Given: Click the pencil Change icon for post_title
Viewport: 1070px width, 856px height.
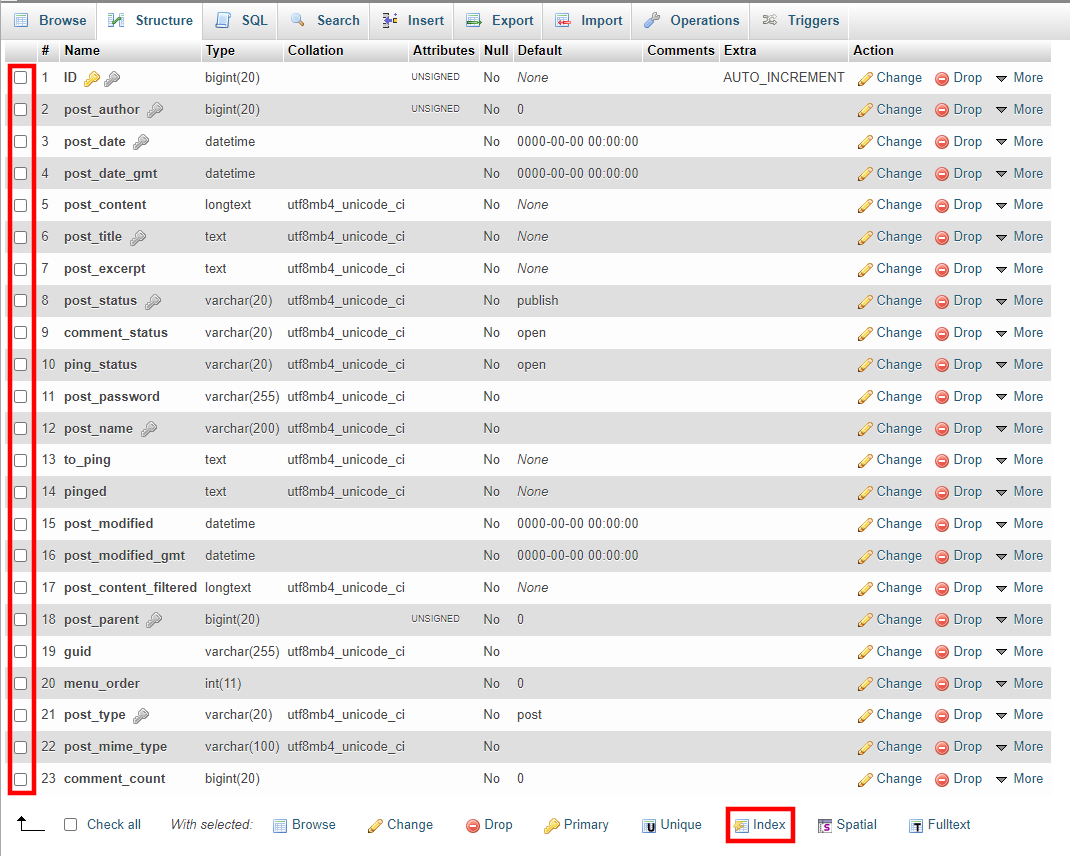Looking at the screenshot, I should click(x=864, y=236).
